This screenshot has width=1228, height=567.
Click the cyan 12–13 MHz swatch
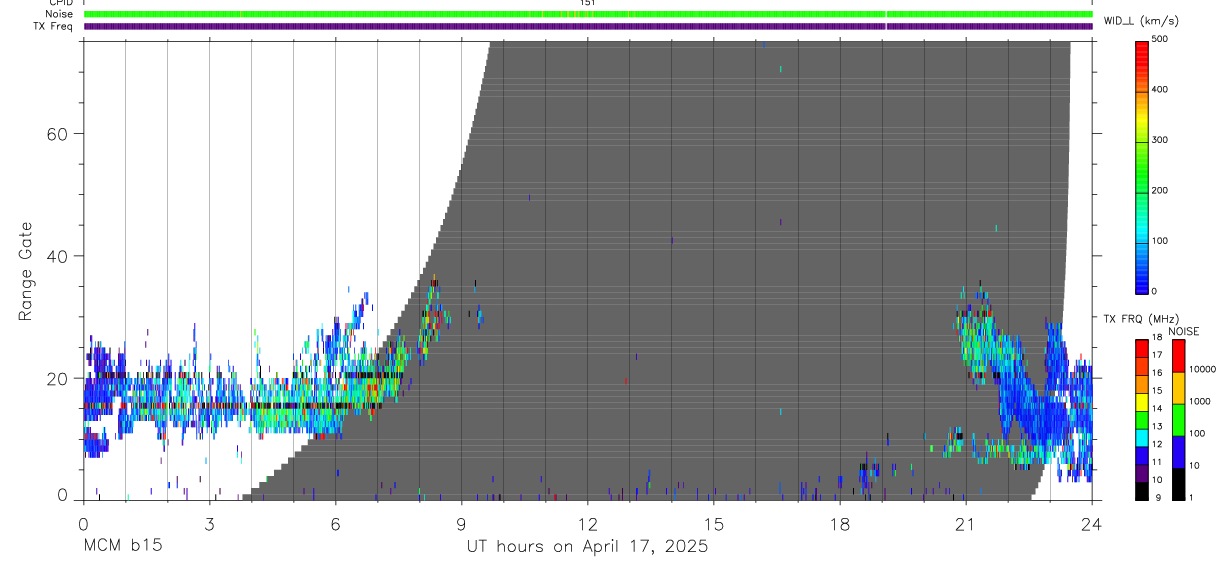[x=1142, y=438]
